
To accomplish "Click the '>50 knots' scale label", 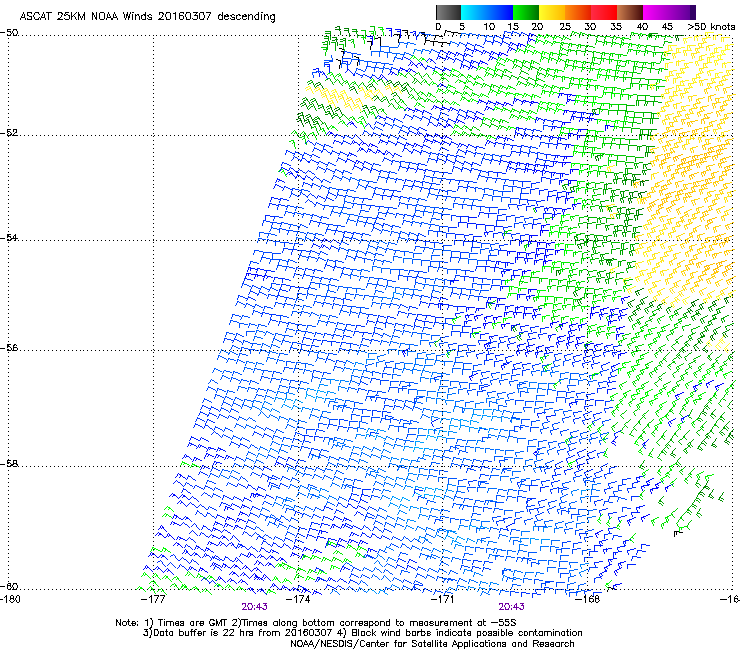I will click(711, 27).
